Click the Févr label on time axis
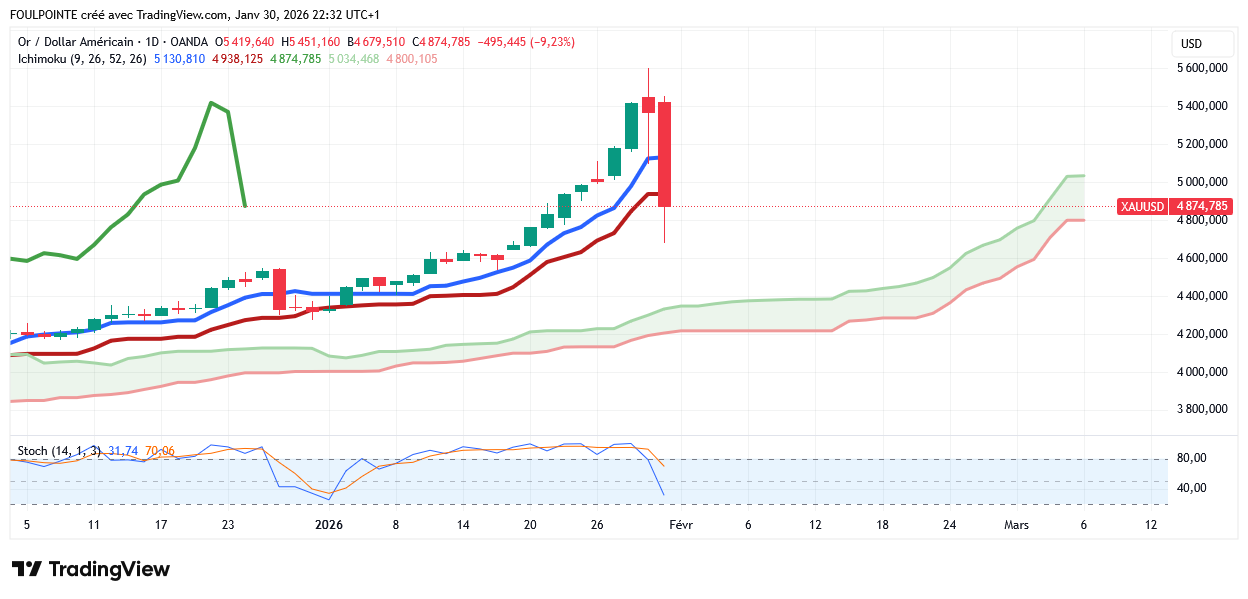The width and height of the screenshot is (1248, 599). (680, 524)
